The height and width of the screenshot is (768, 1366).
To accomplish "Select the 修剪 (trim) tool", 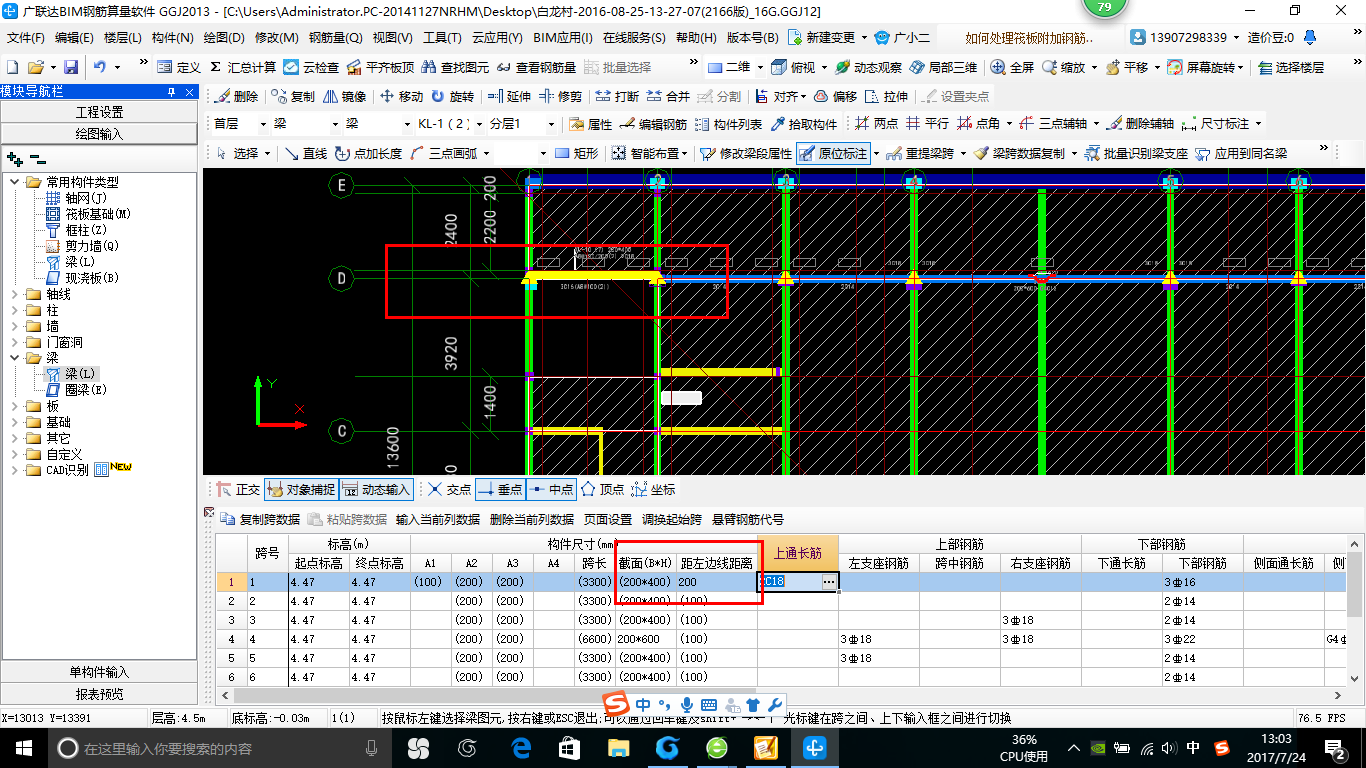I will tap(561, 97).
